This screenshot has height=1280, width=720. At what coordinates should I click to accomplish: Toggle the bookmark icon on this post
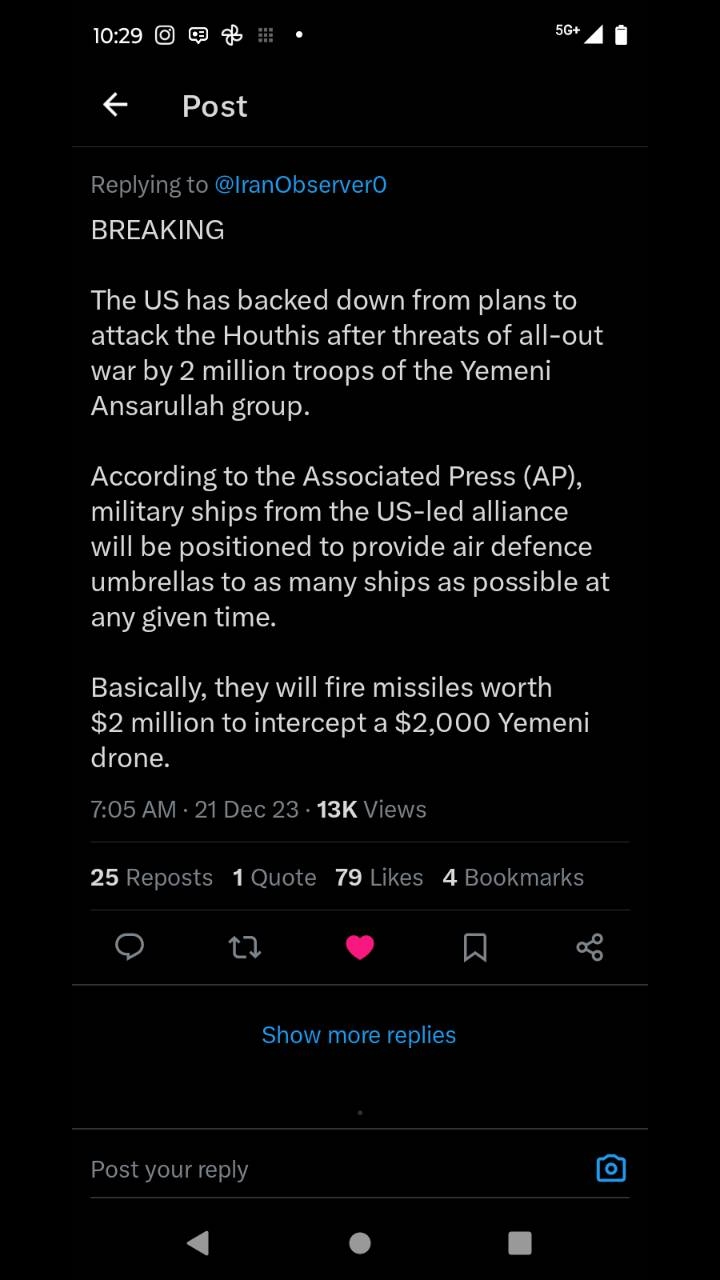point(475,947)
